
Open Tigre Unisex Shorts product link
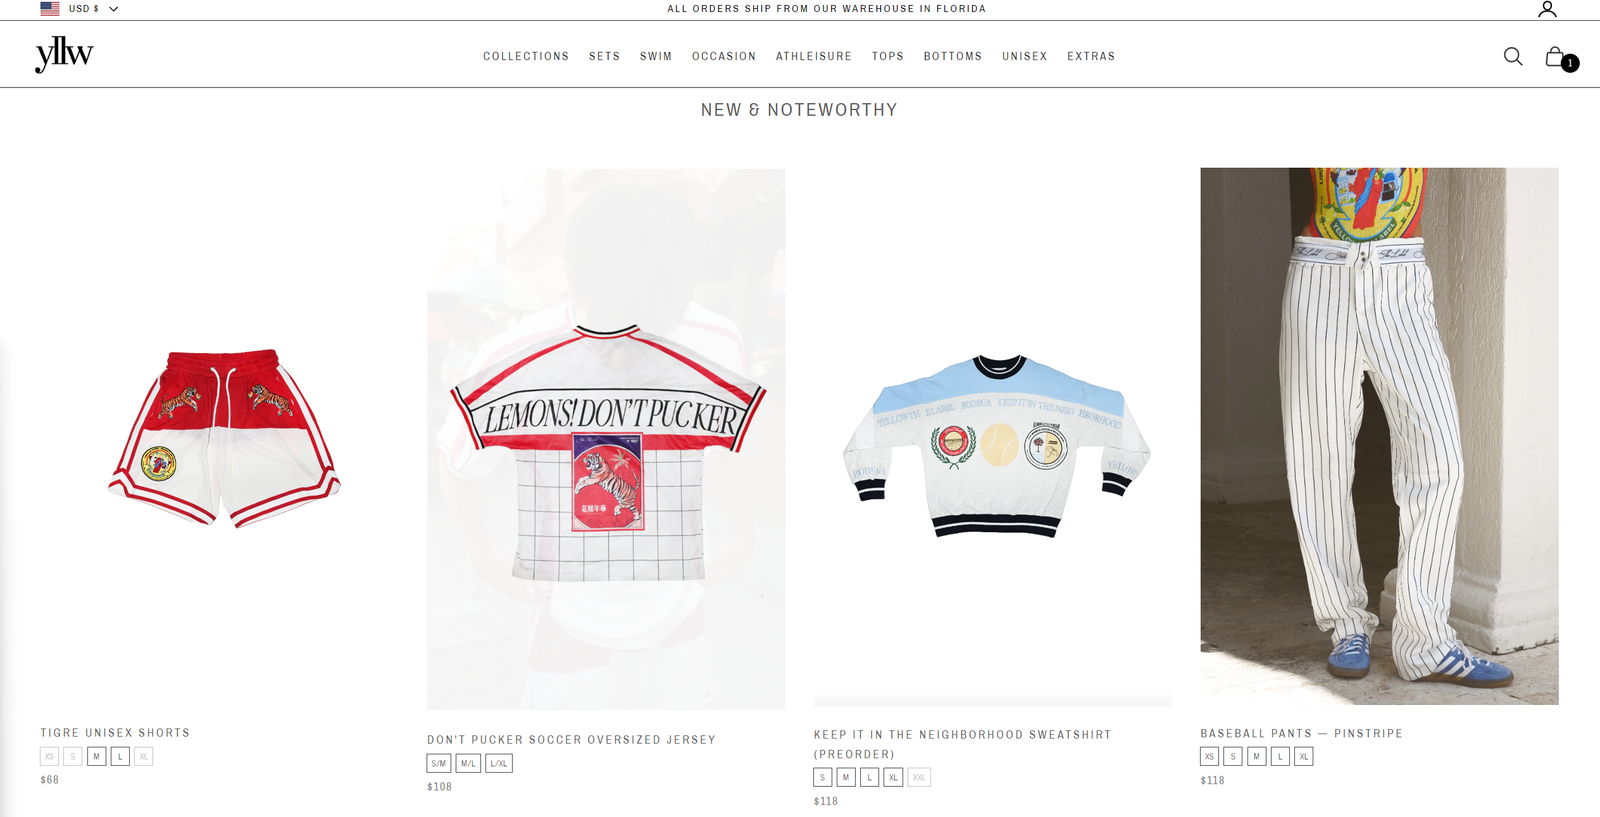[x=115, y=733]
